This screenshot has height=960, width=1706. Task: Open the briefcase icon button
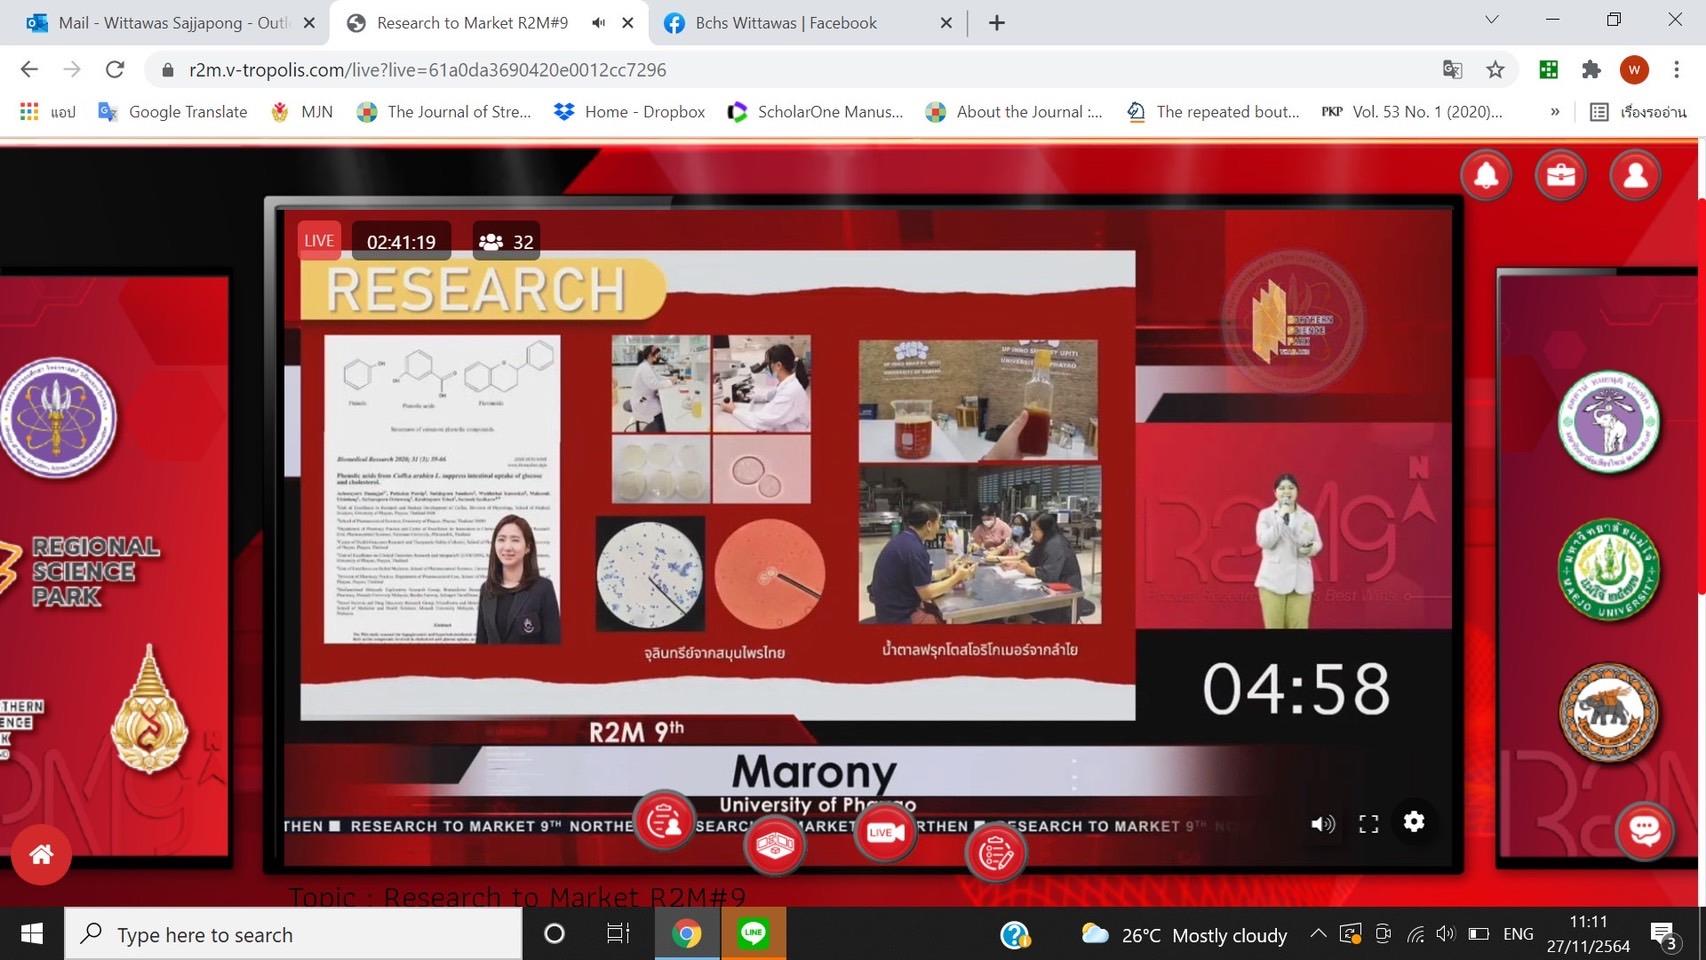tap(1561, 176)
